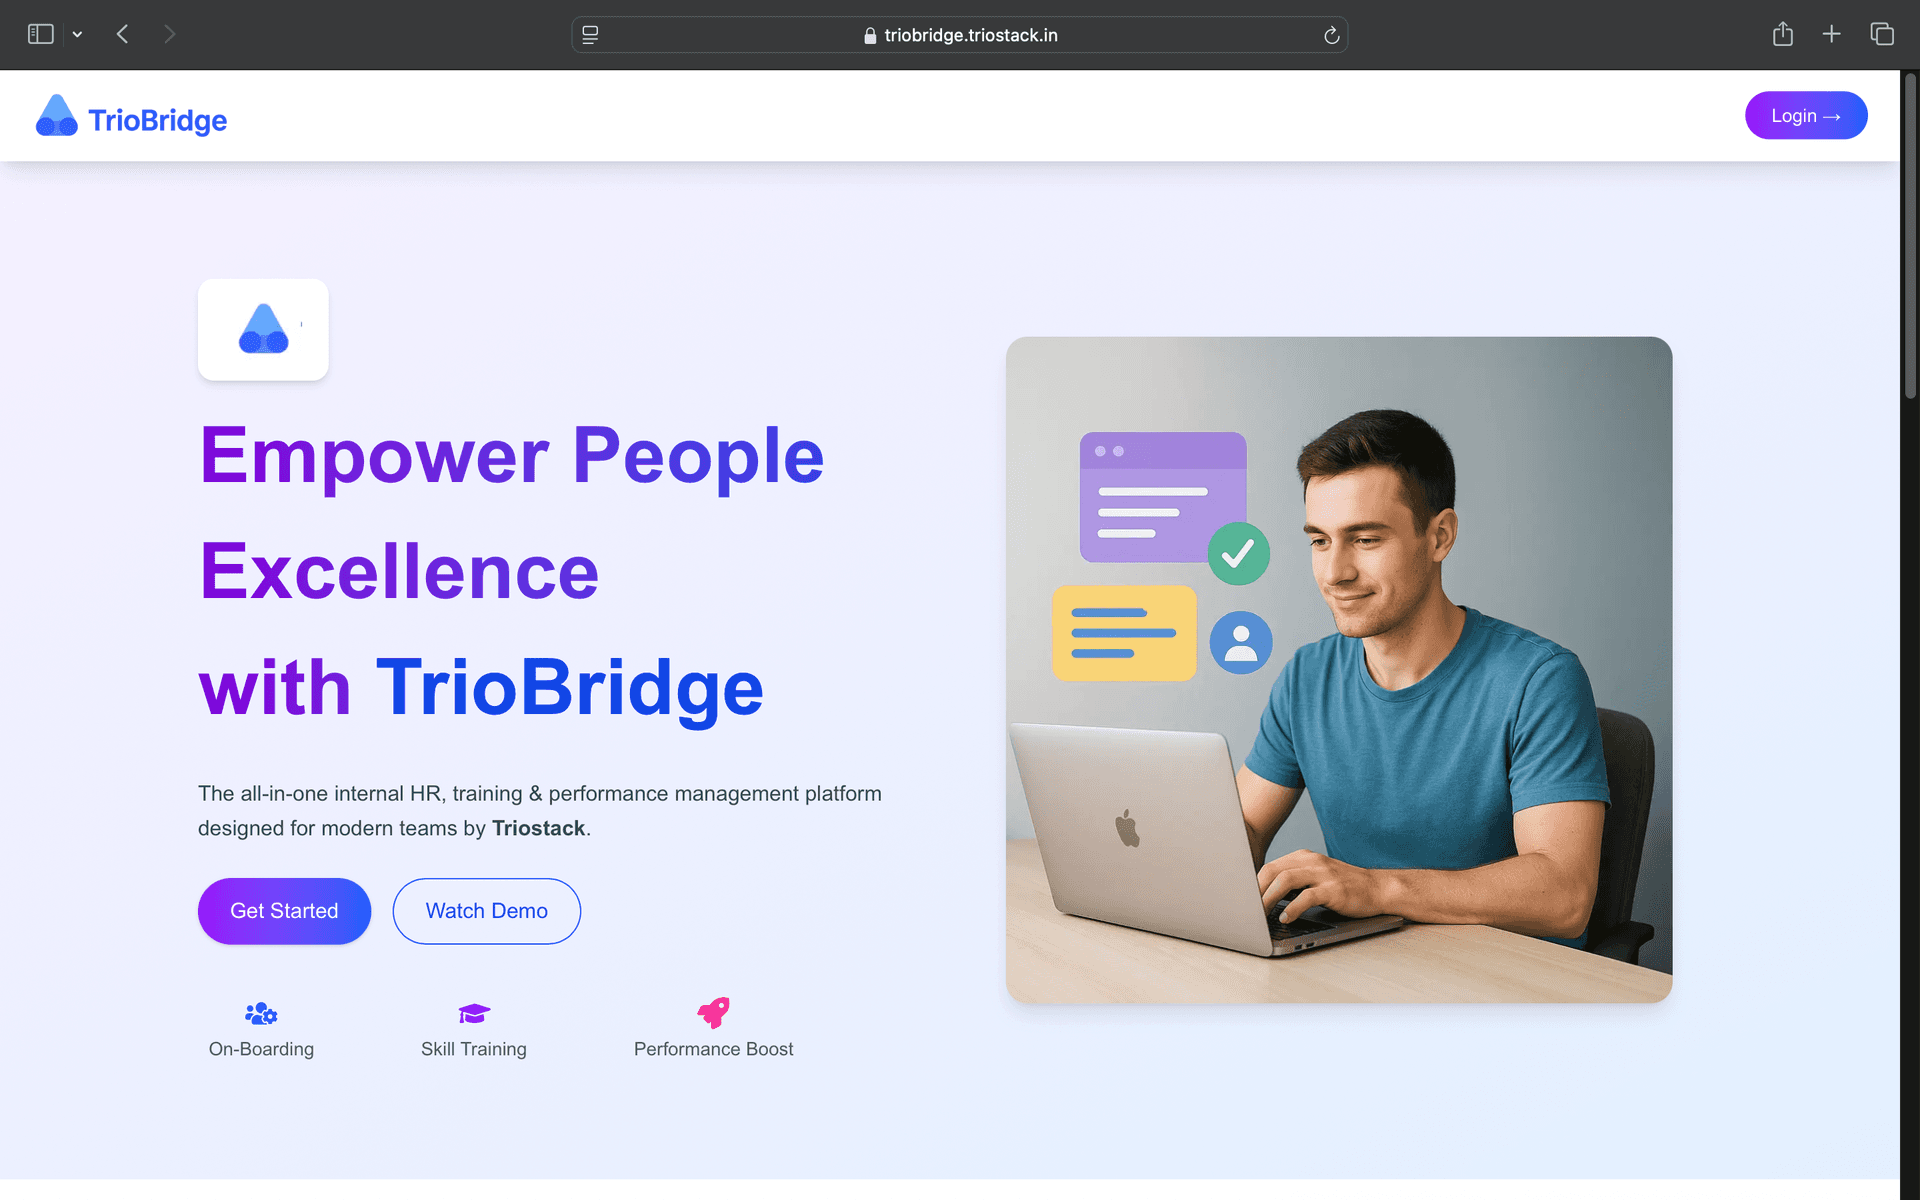
Task: Click the TrioBridge logo in the header
Action: coord(131,118)
